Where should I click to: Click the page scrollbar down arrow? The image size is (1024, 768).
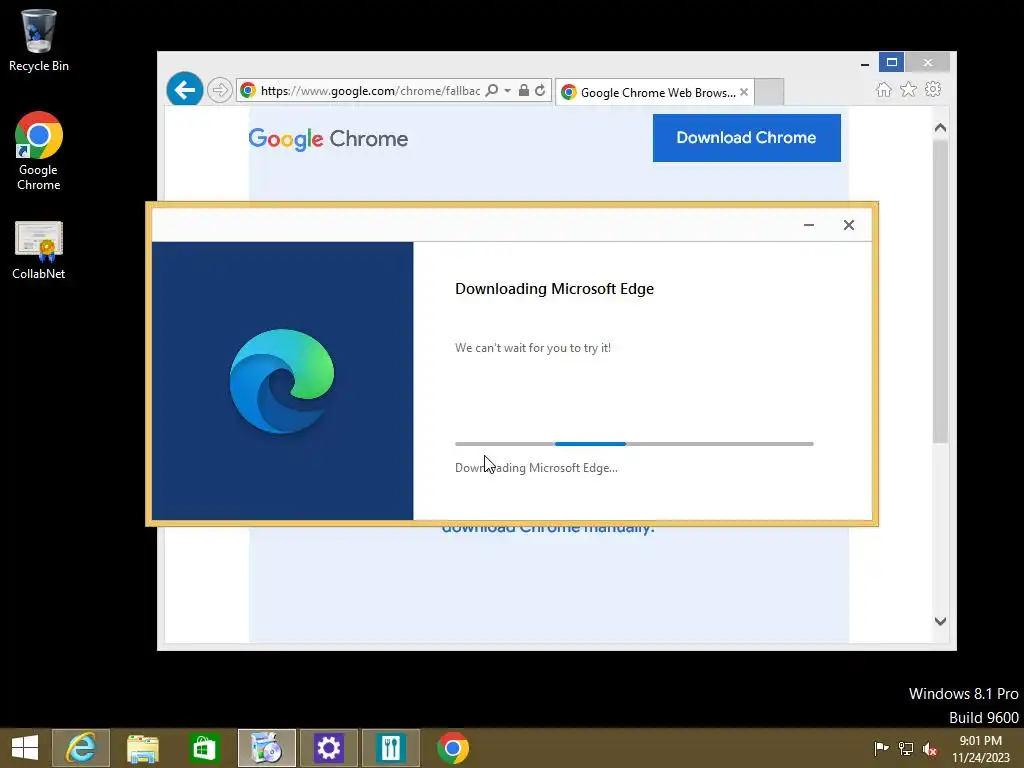click(940, 621)
